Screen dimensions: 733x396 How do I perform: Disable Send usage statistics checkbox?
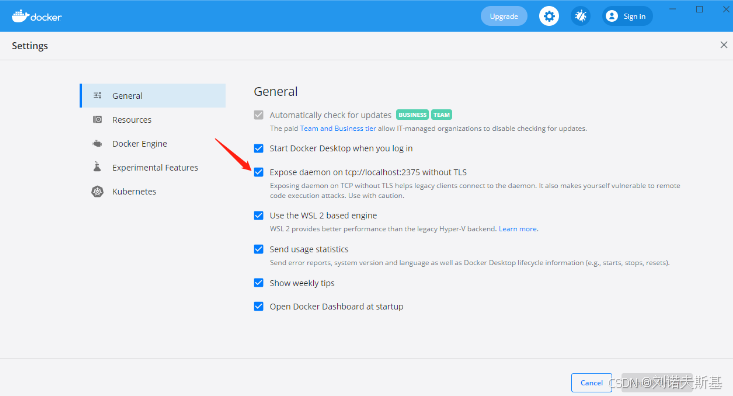pos(259,249)
